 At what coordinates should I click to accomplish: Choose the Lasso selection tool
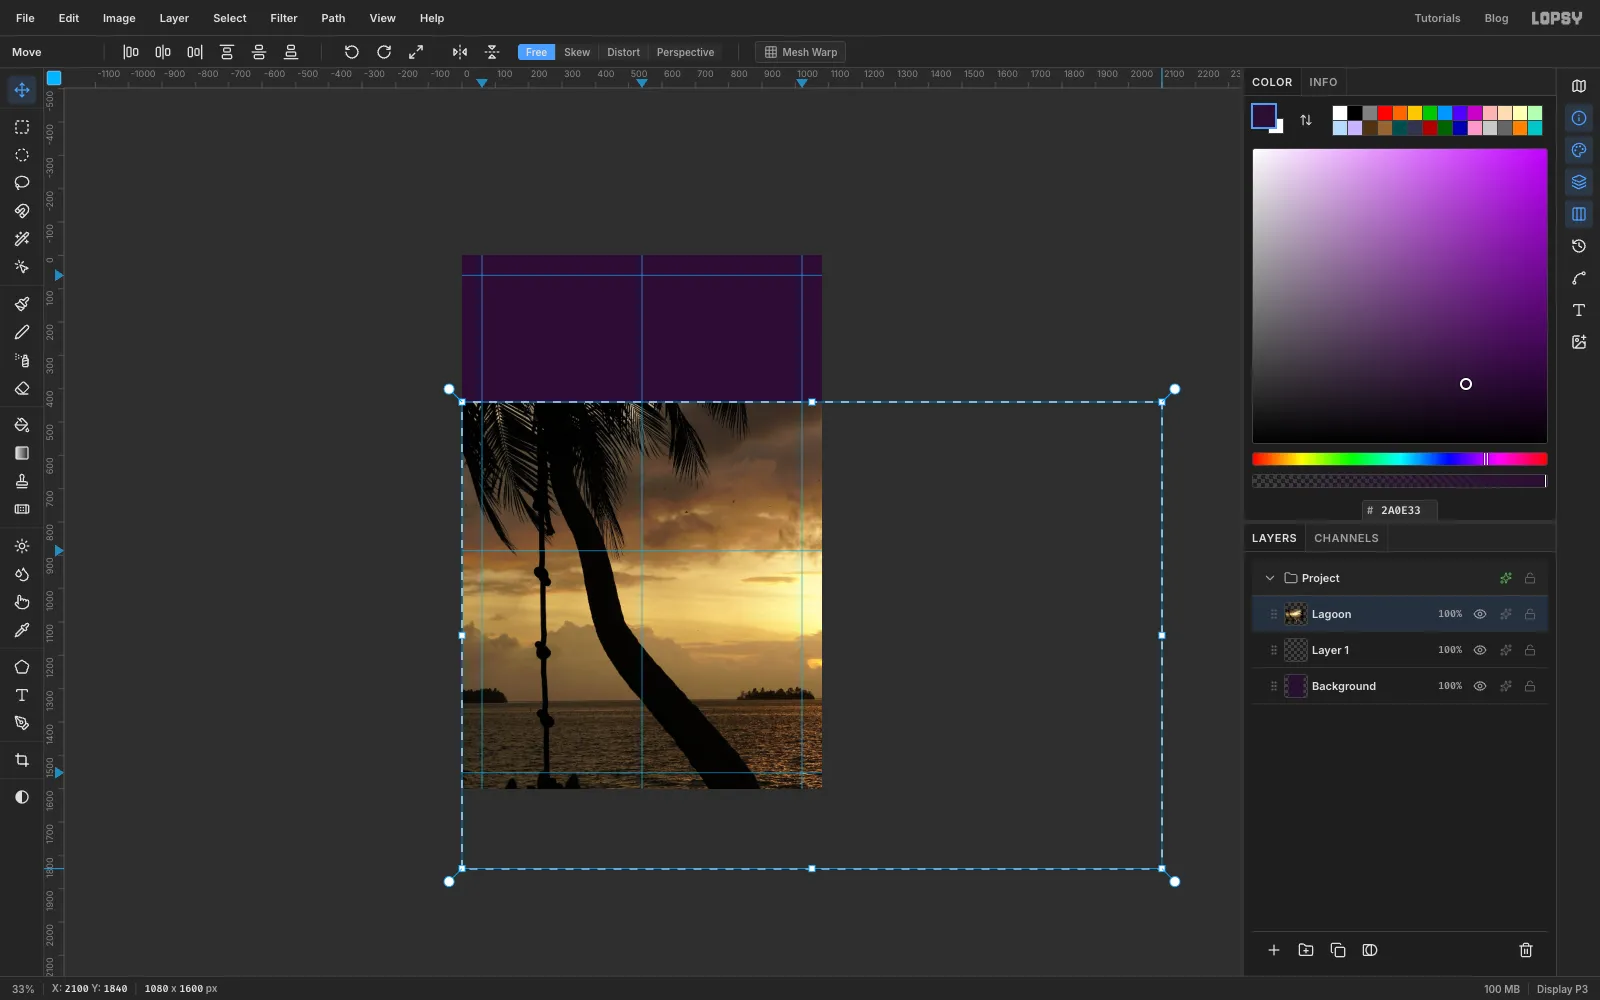[x=22, y=183]
